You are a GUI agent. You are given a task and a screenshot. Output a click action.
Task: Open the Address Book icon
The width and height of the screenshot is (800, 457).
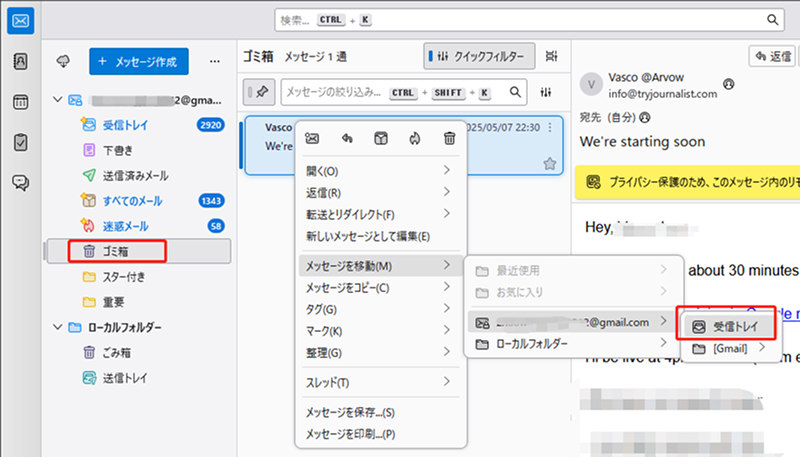point(20,62)
